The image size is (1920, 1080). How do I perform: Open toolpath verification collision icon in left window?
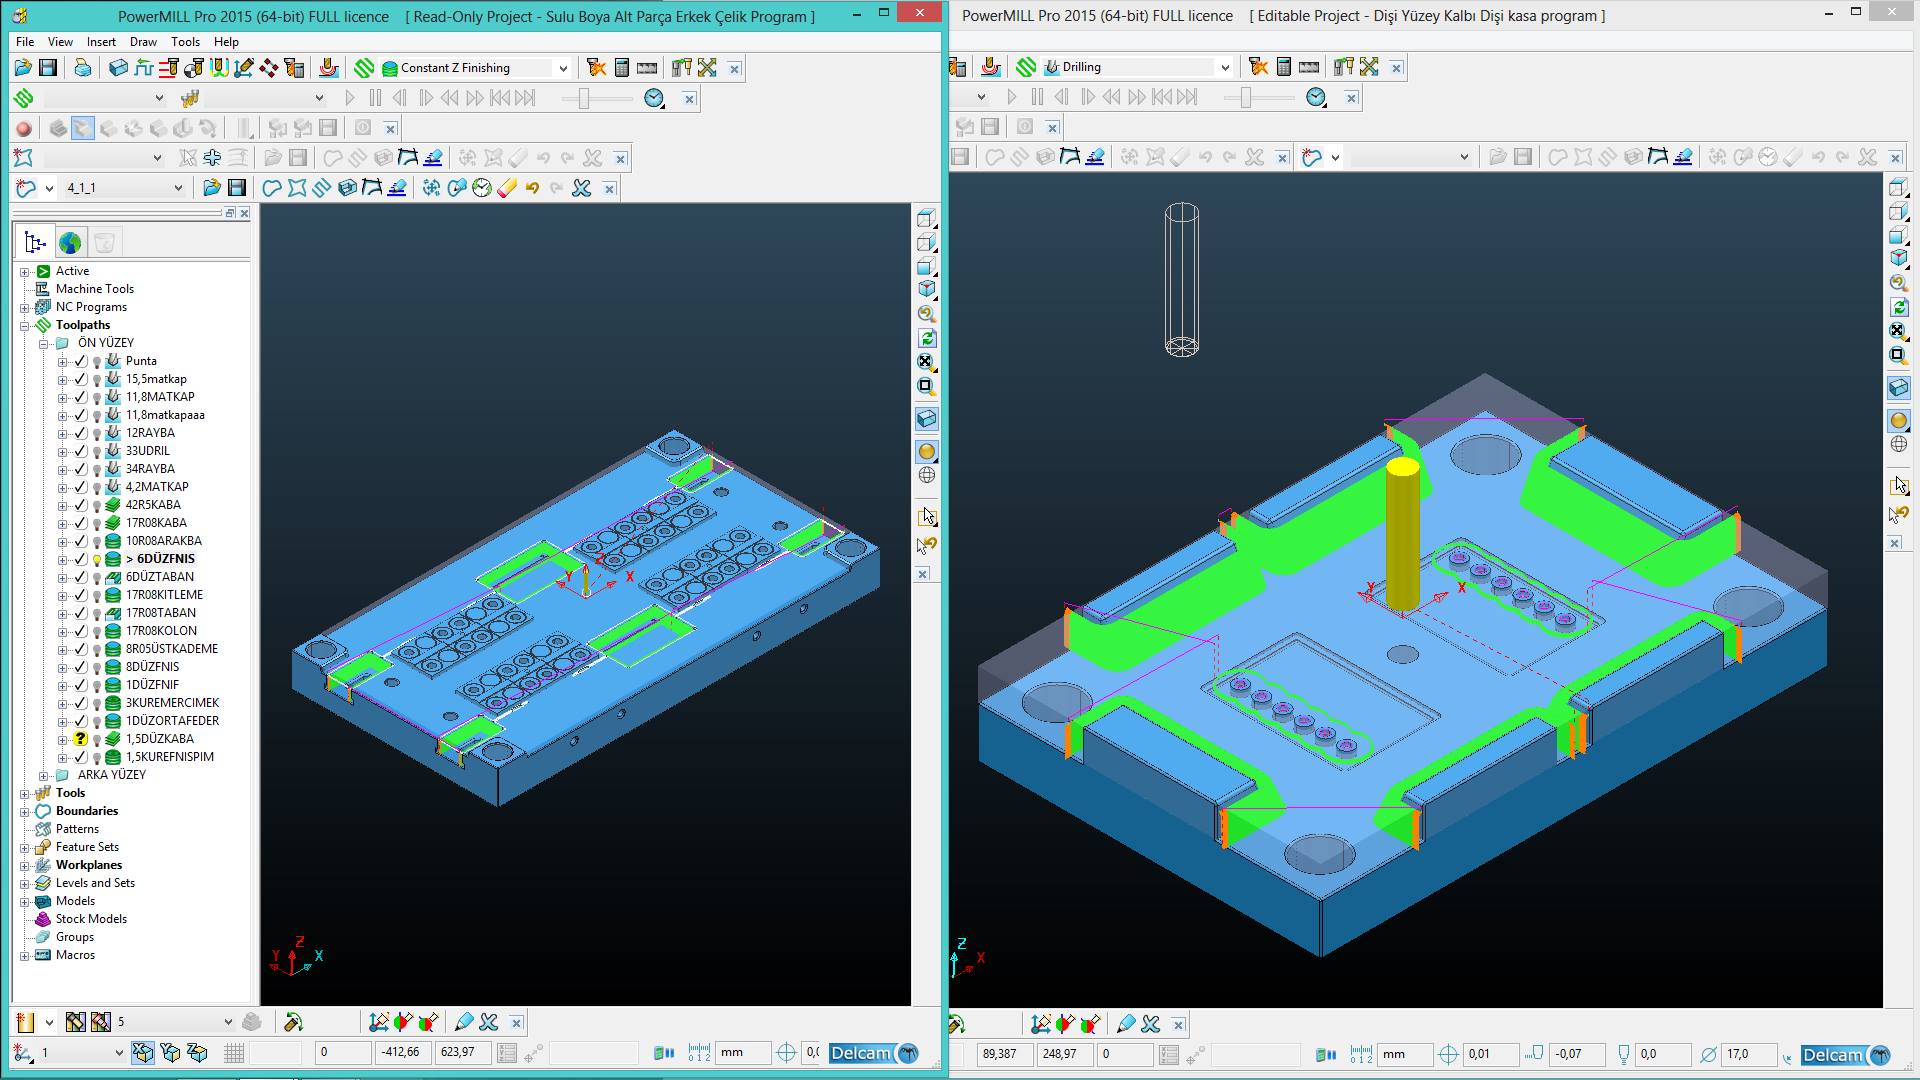click(x=597, y=68)
